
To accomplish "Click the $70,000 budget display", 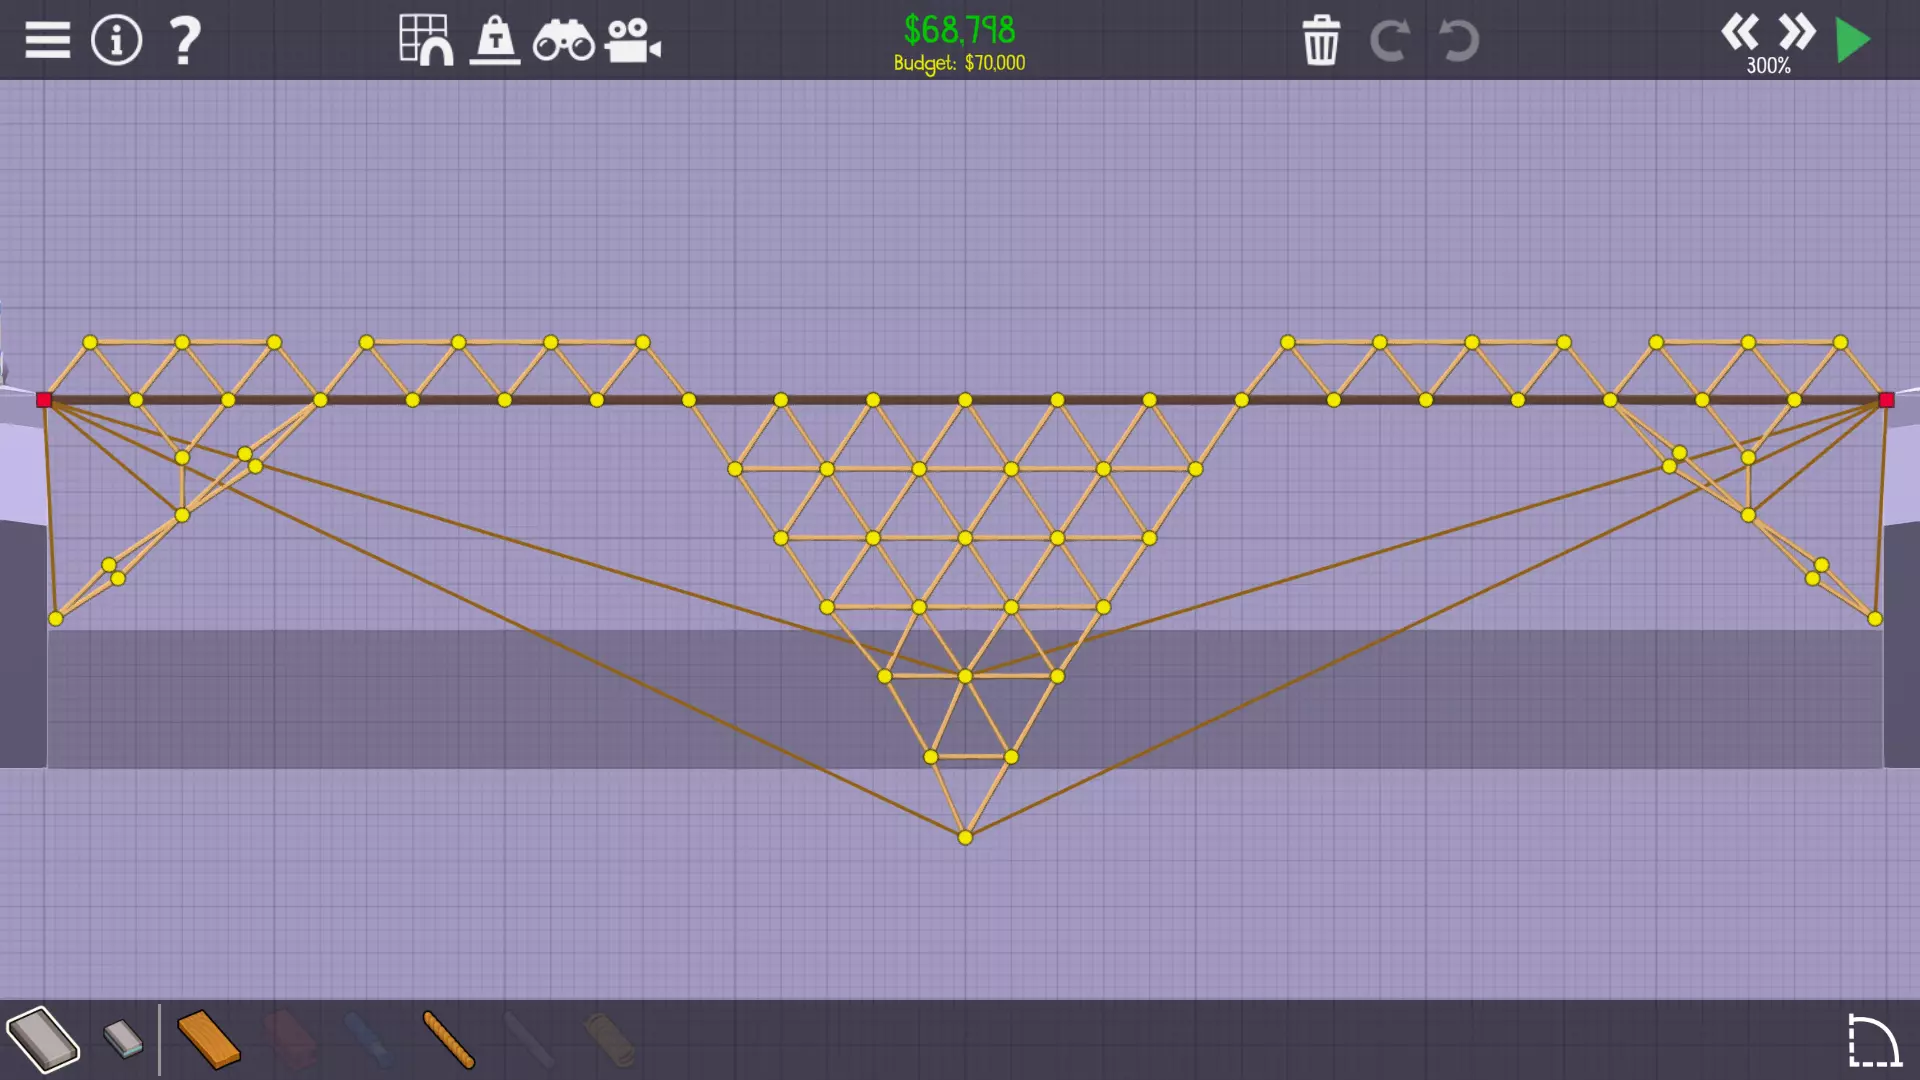I will pos(959,63).
